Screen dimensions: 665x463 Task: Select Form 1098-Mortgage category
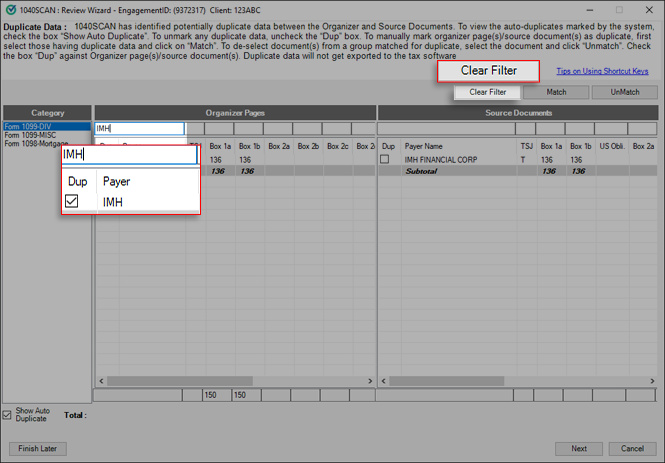click(x=36, y=144)
